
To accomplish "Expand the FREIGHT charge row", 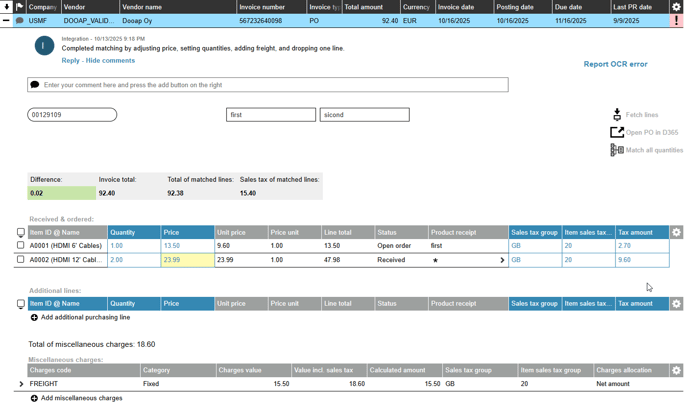I will [x=21, y=383].
